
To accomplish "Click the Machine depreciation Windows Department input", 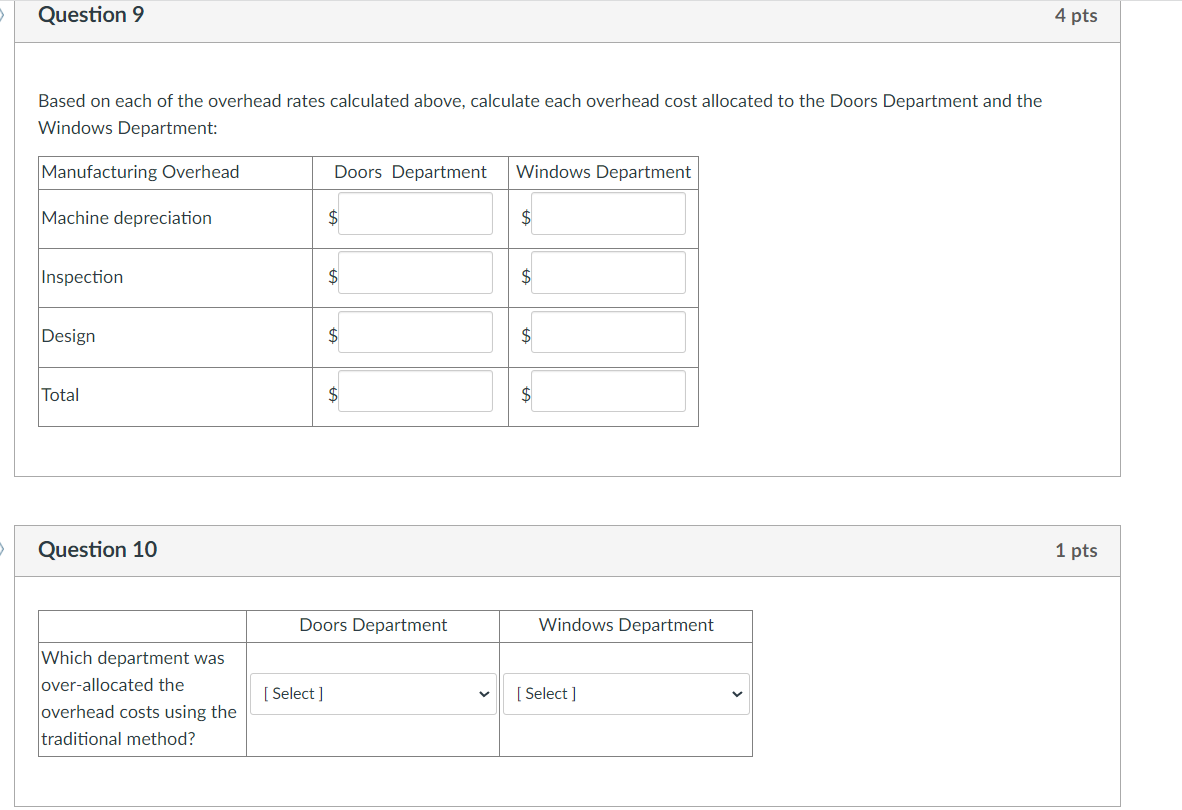I will click(x=608, y=213).
